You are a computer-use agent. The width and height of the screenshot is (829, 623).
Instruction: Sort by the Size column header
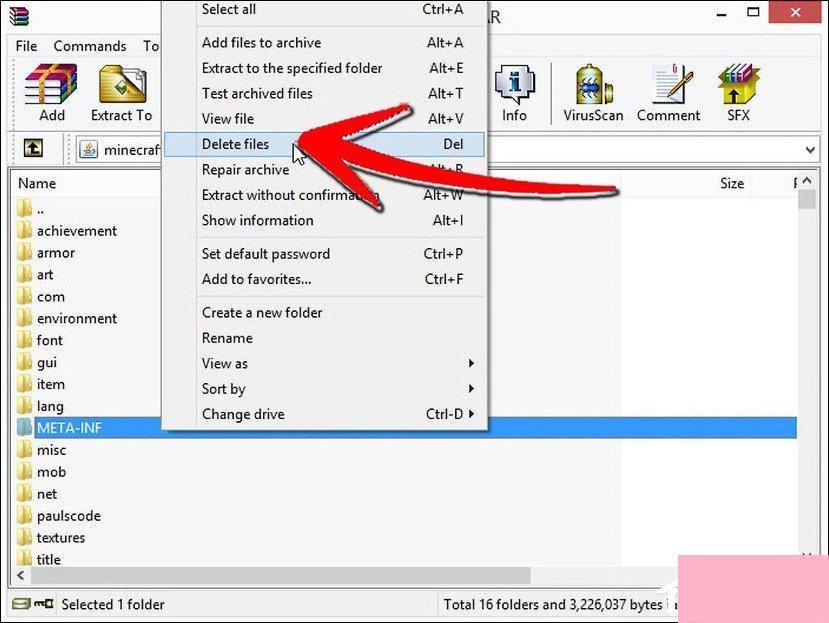pos(732,183)
